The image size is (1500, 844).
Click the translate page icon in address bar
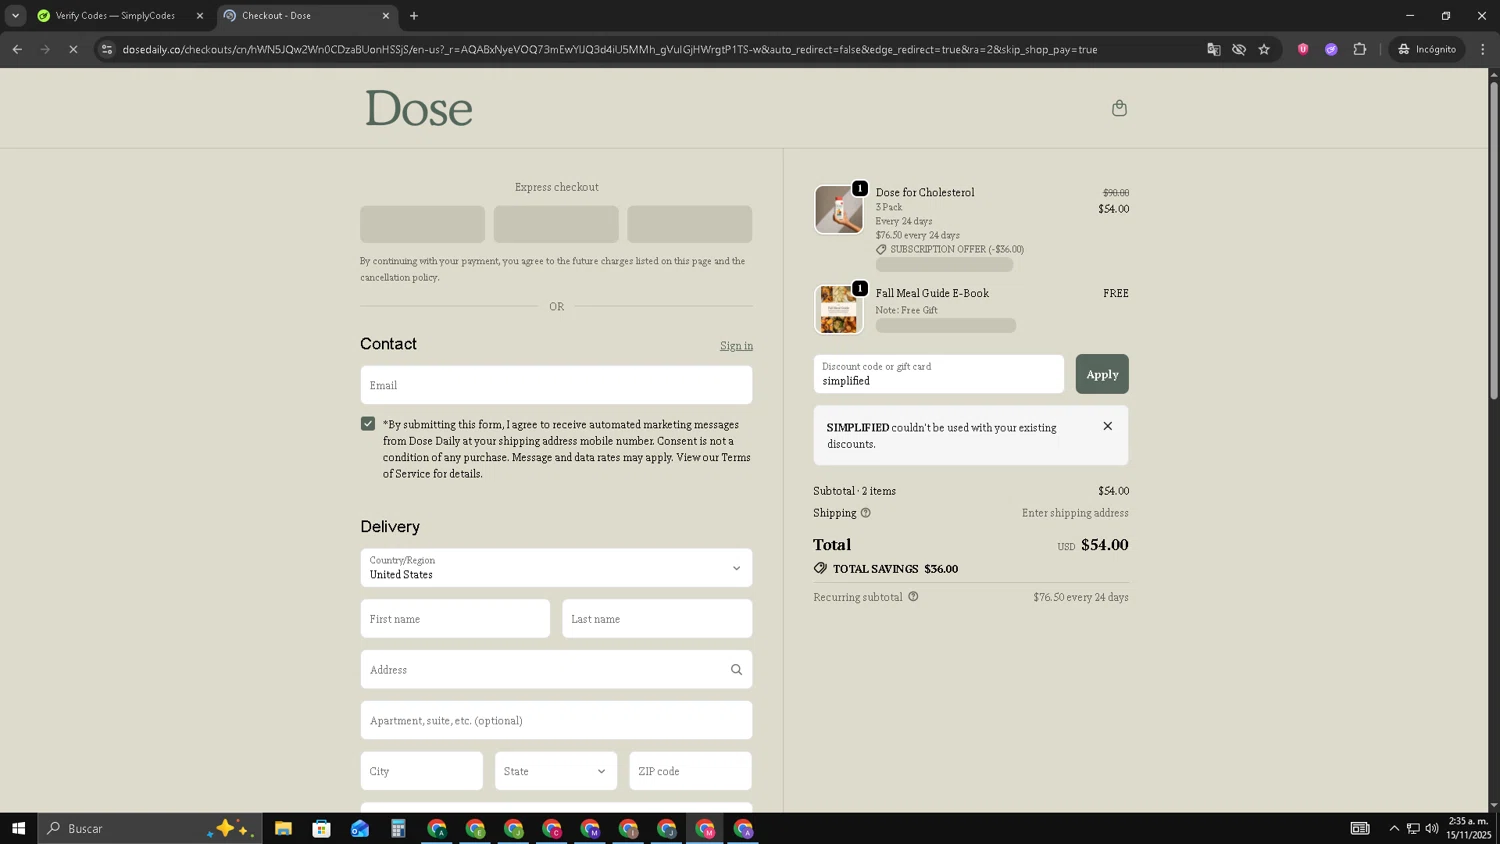[1213, 49]
